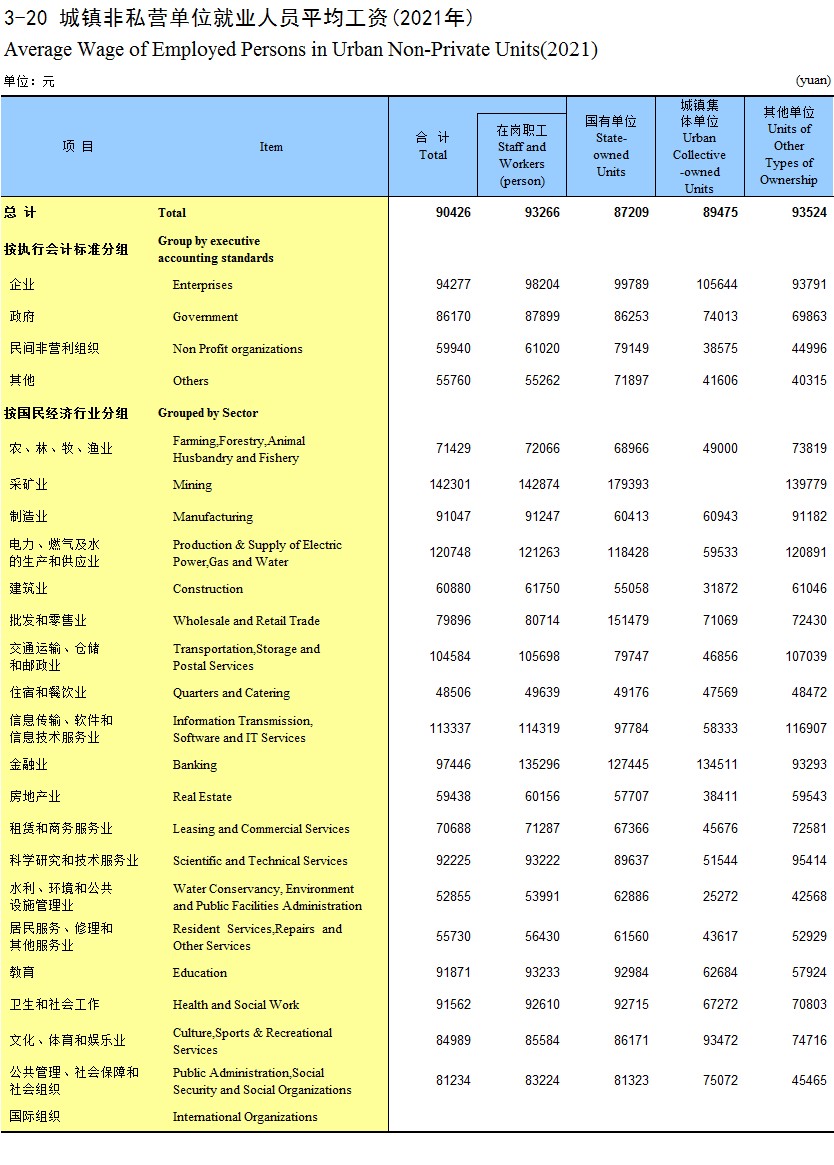
Task: Click the State-owned Units column header
Action: pyautogui.click(x=611, y=146)
